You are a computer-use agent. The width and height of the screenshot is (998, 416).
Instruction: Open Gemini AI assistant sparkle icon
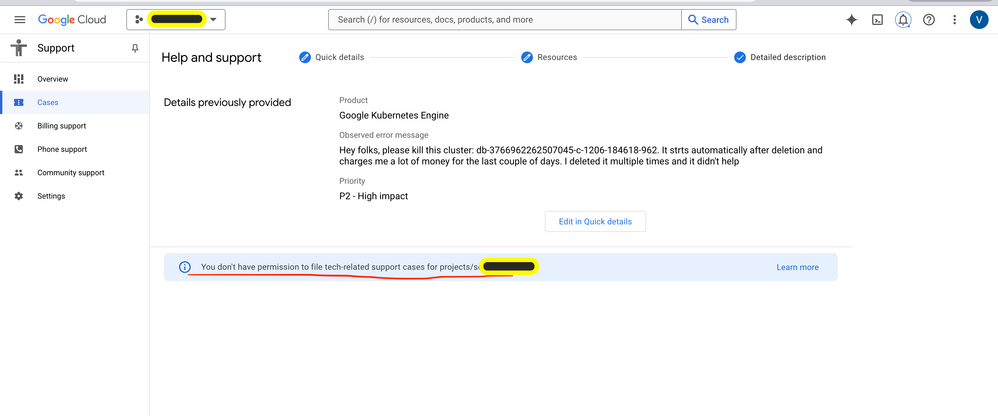(851, 20)
